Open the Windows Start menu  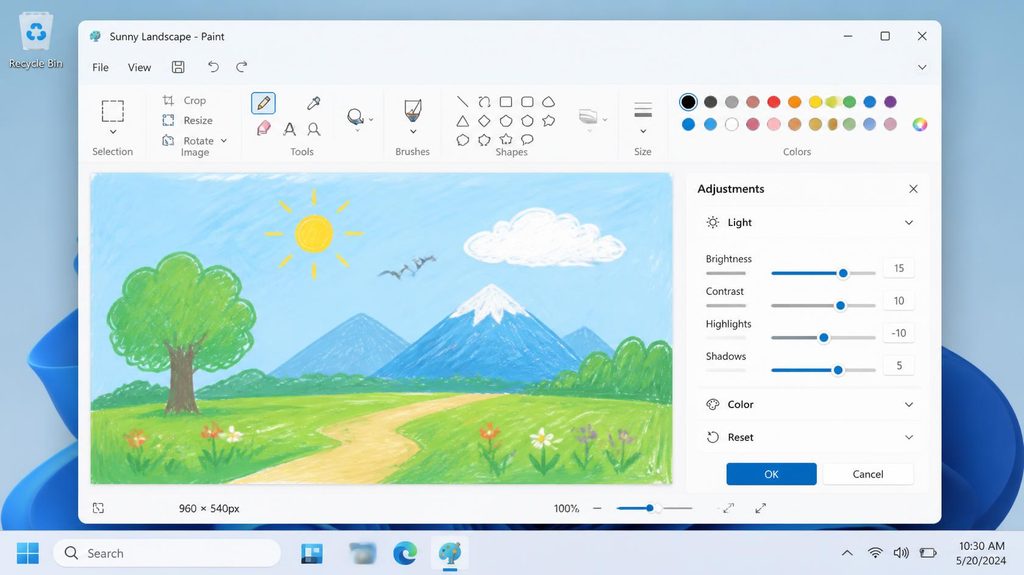[x=27, y=553]
